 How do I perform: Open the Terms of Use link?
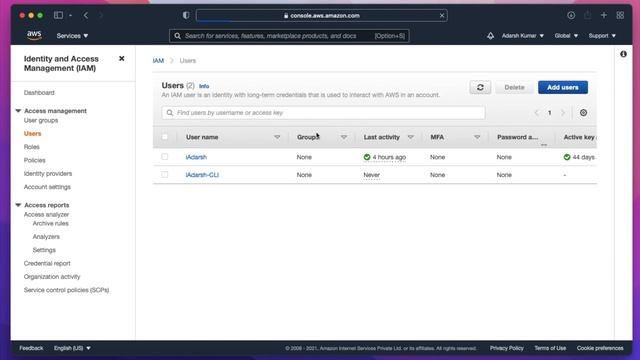pyautogui.click(x=550, y=348)
